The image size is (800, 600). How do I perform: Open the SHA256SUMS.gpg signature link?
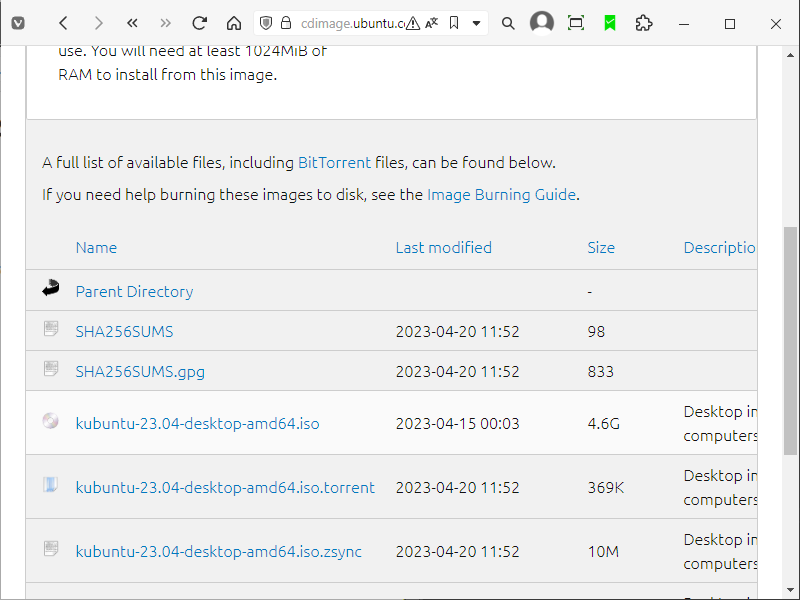140,372
